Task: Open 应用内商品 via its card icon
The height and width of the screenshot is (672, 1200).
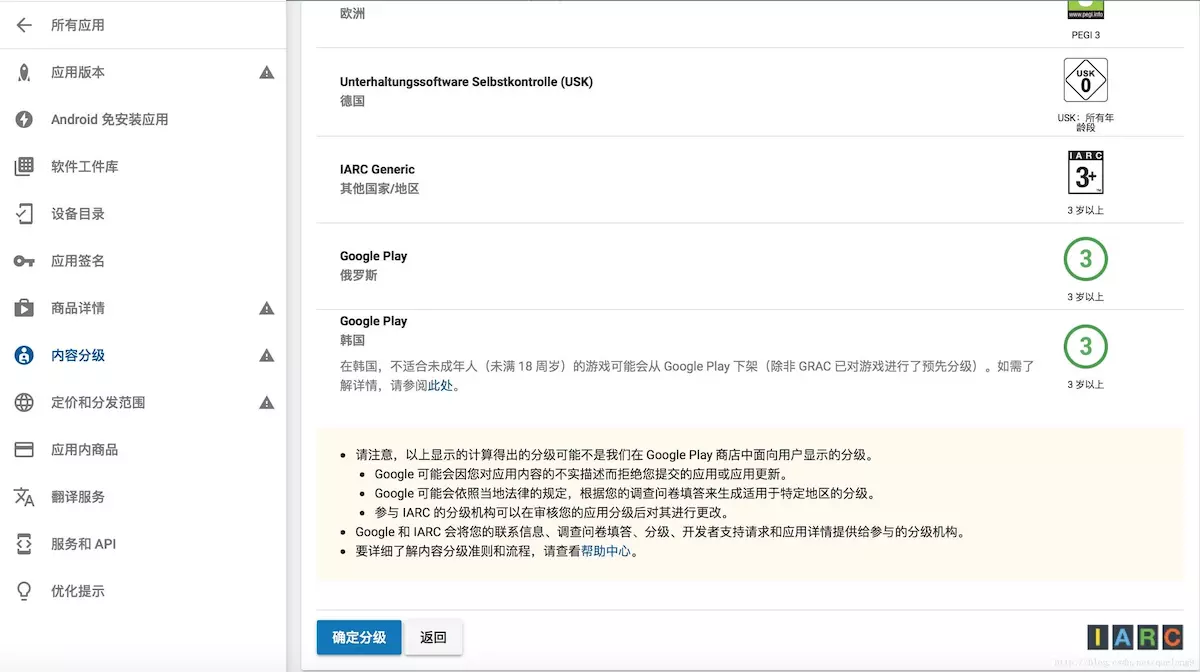Action: click(22, 449)
